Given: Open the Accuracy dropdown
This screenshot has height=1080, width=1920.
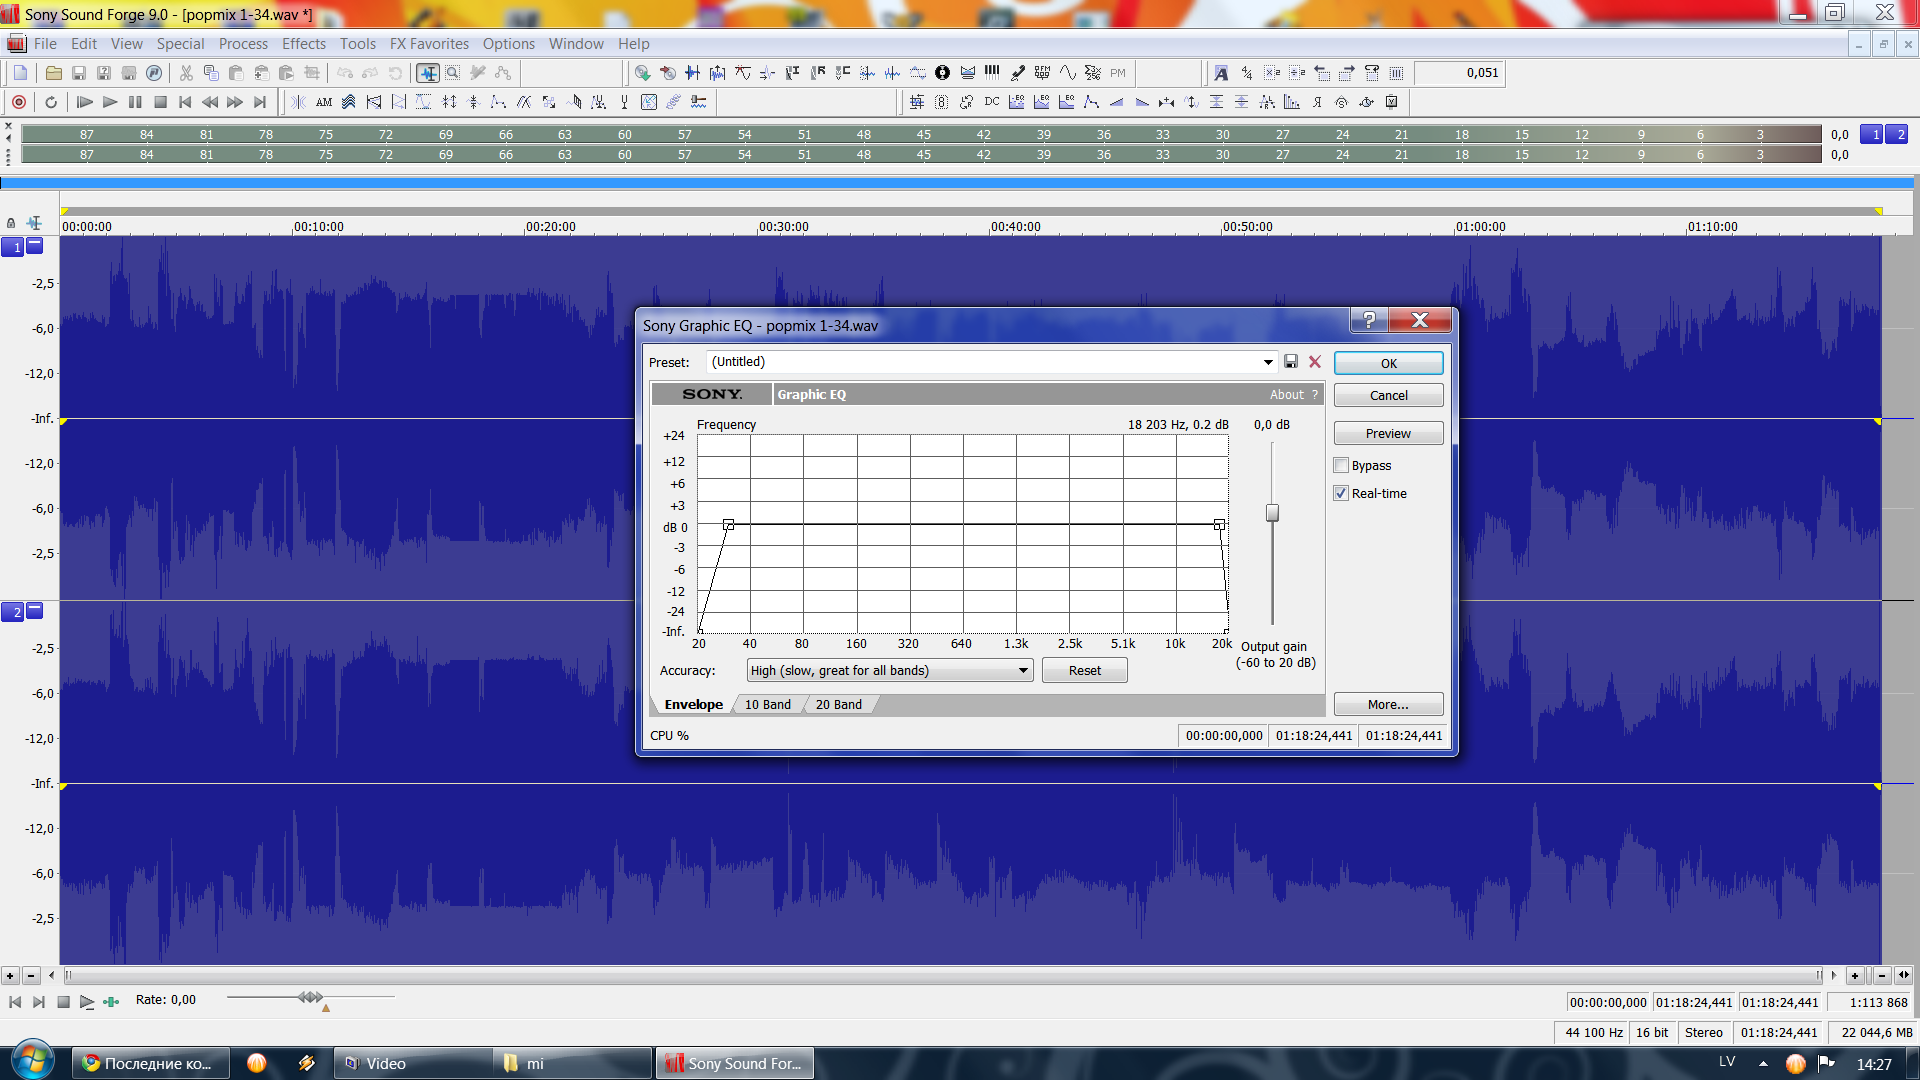Looking at the screenshot, I should (1024, 670).
